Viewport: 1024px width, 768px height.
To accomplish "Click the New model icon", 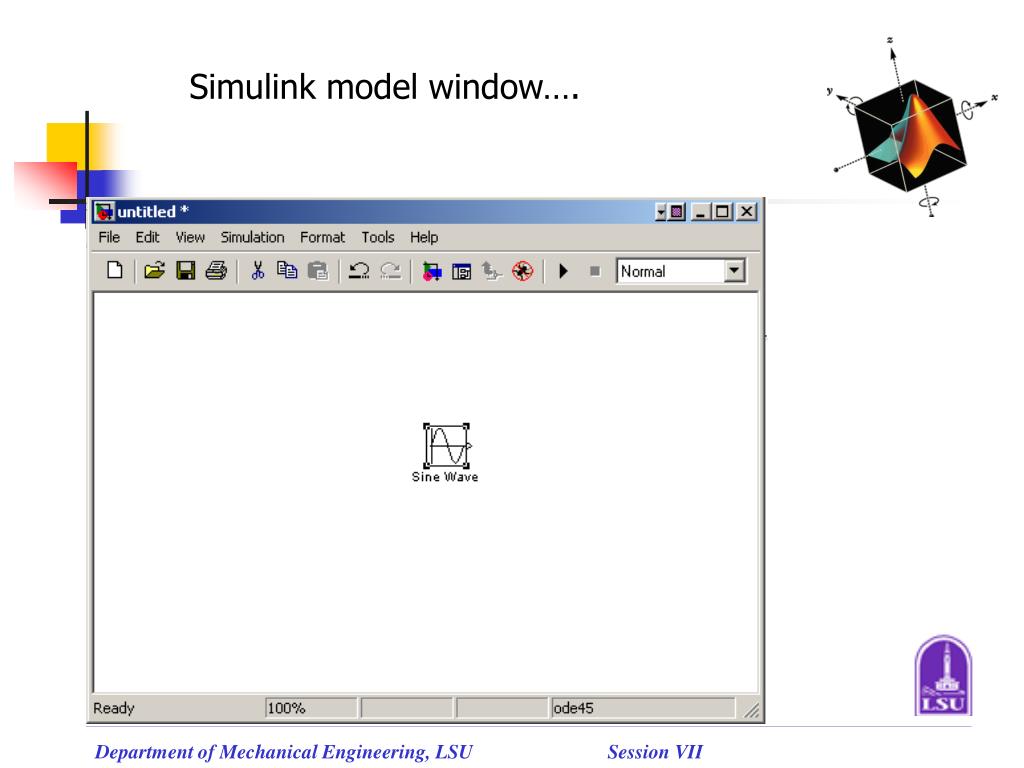I will click(115, 270).
